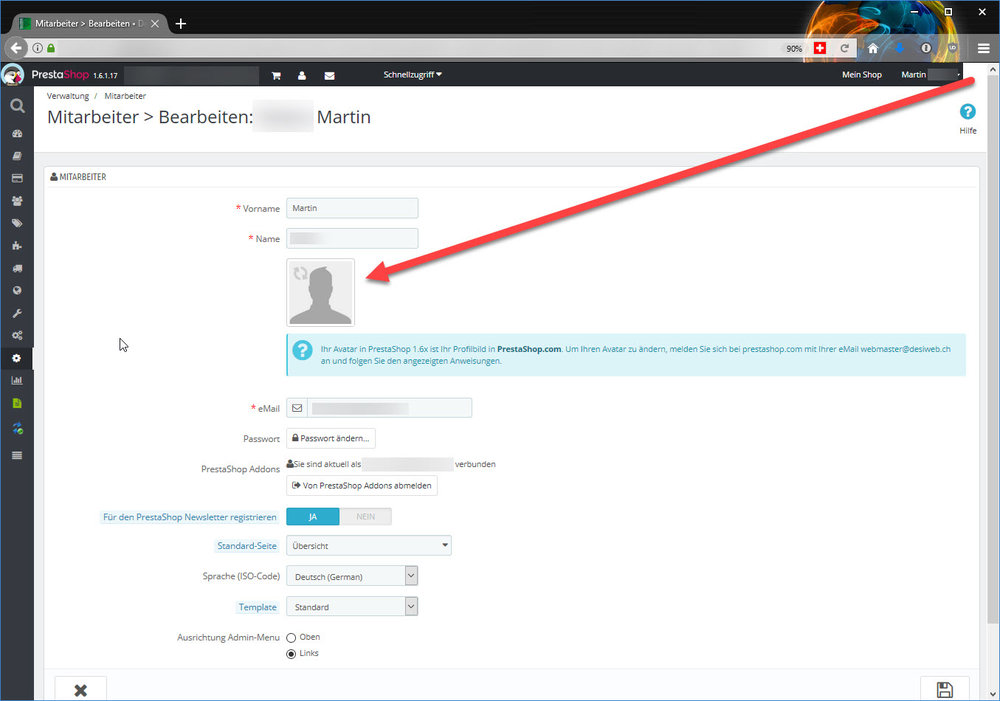This screenshot has height=701, width=1000.
Task: Select the Oben menu orientation radio
Action: (x=291, y=637)
